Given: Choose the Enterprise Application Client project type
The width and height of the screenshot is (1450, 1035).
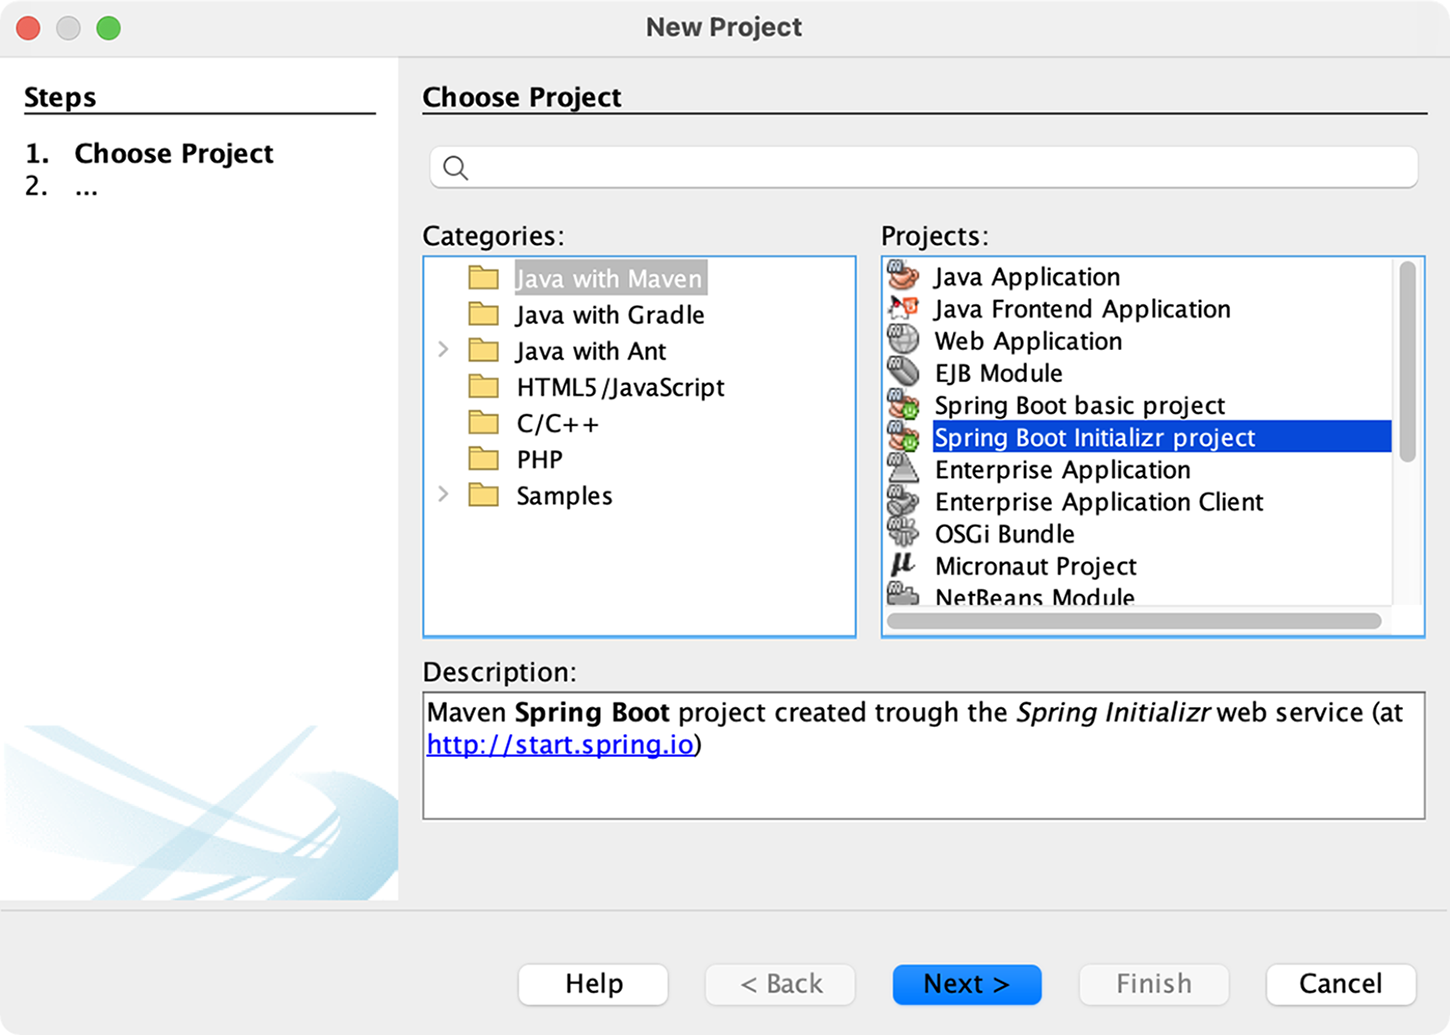Looking at the screenshot, I should pyautogui.click(x=1099, y=501).
